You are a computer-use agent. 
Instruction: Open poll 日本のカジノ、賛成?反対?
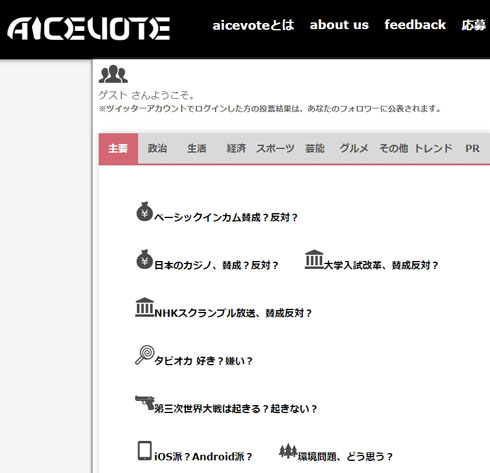click(x=216, y=265)
